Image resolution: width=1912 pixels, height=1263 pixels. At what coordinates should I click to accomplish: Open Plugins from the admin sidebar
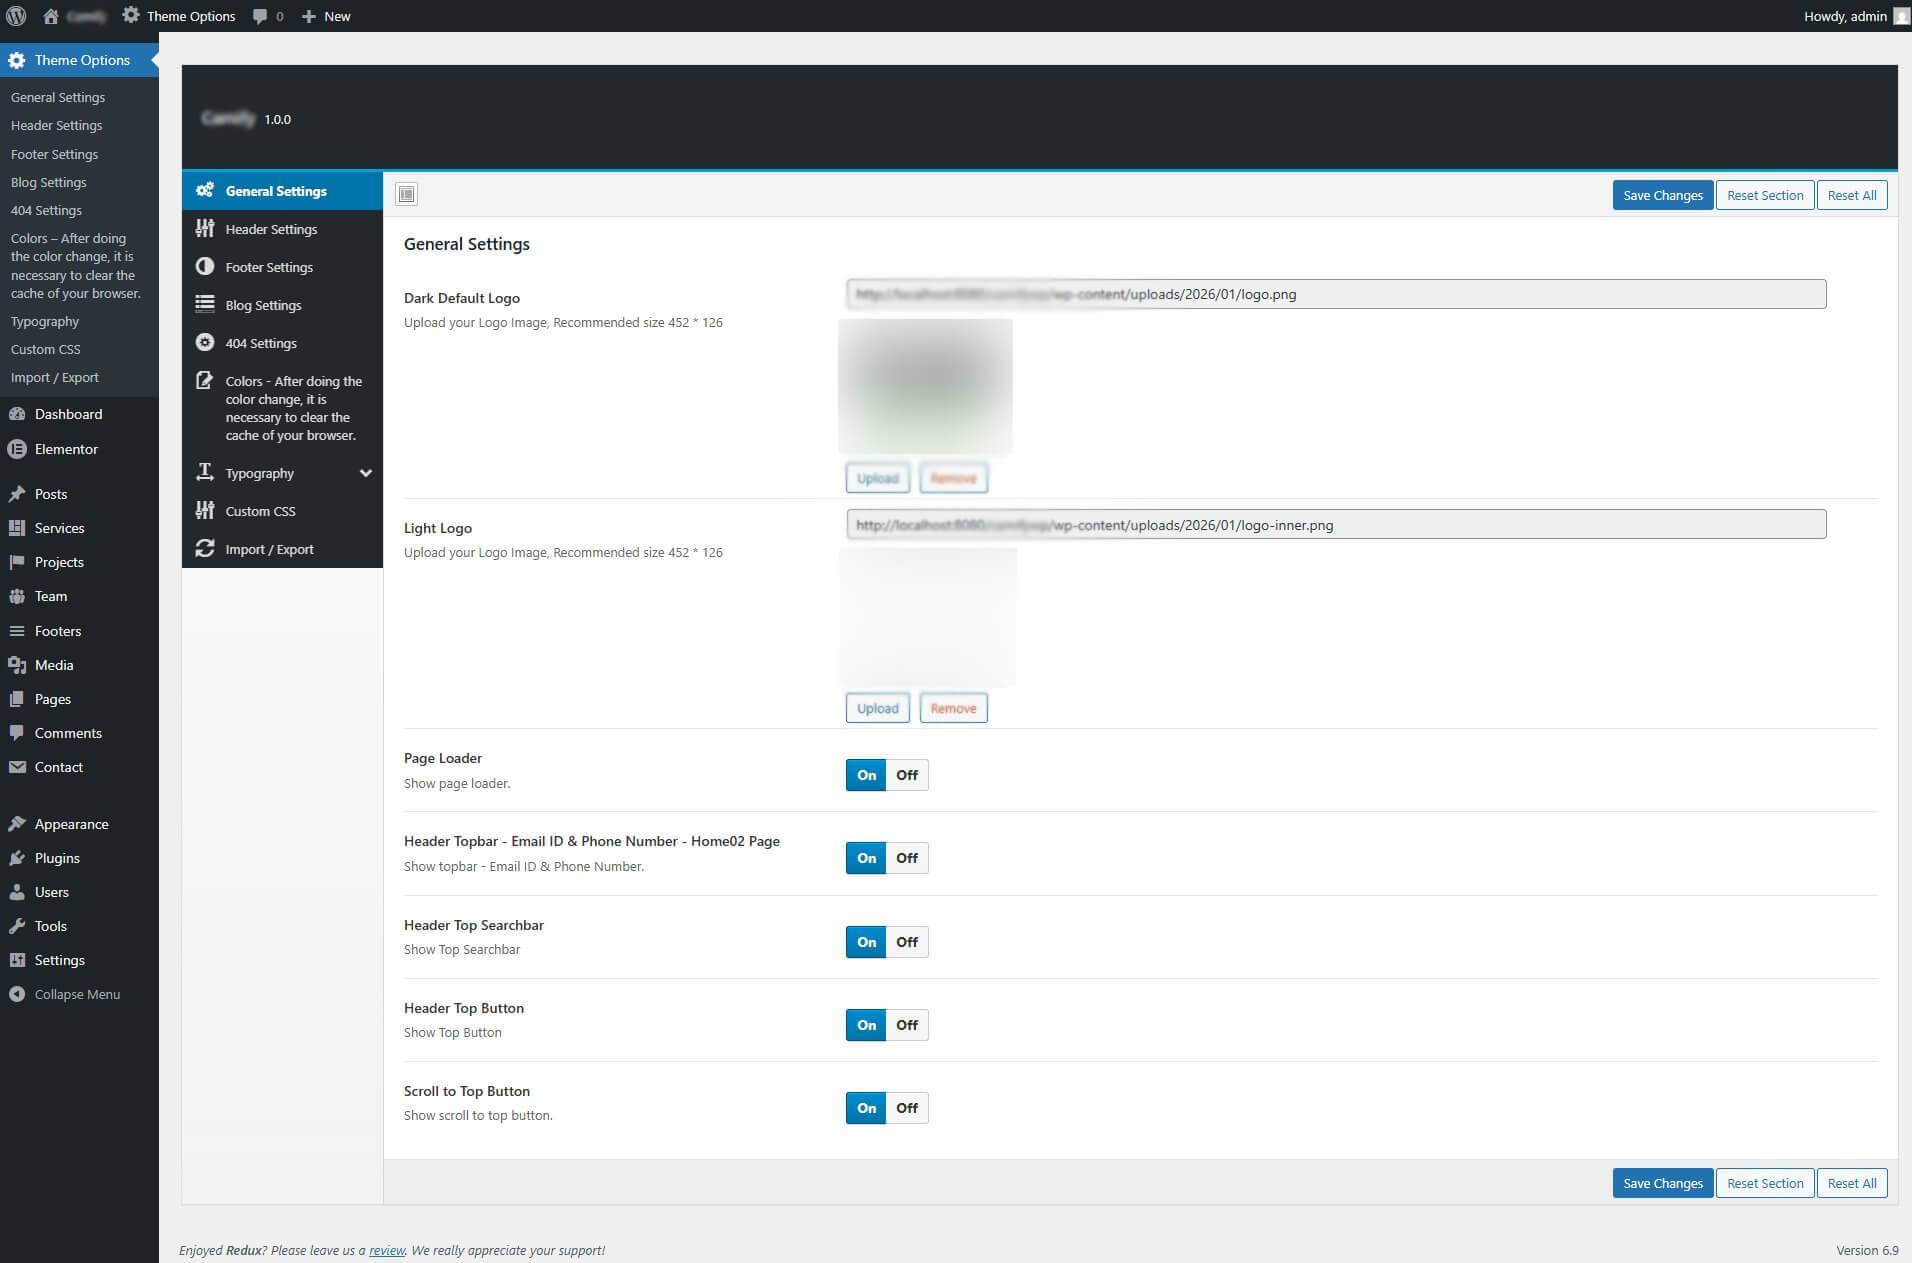point(57,858)
